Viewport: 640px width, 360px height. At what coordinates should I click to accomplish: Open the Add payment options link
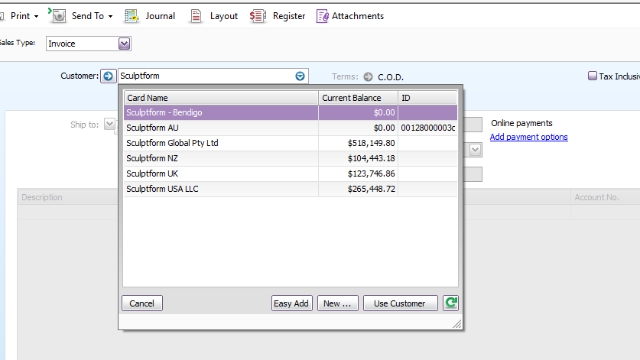click(529, 137)
